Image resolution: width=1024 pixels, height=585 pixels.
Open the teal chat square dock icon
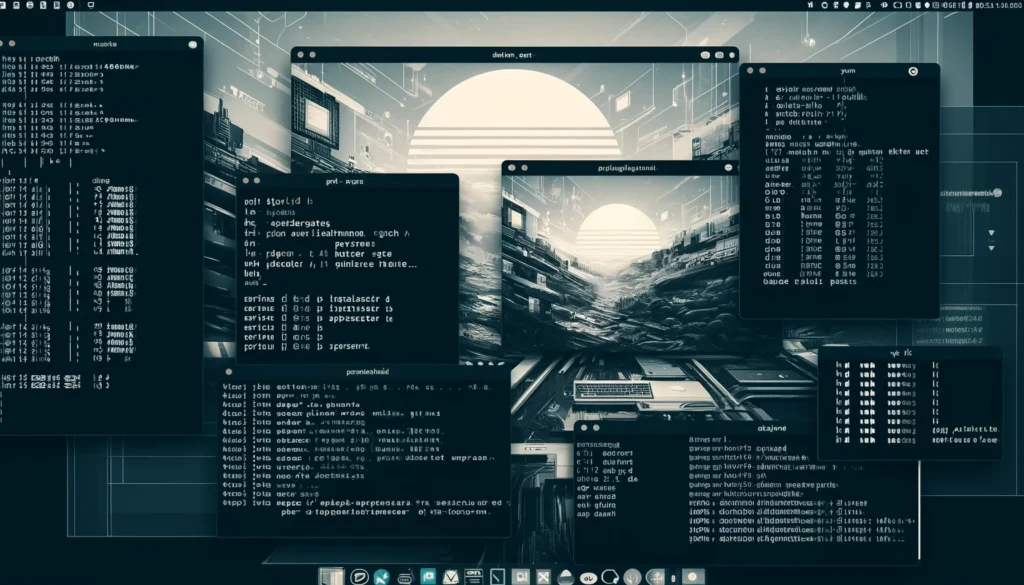coord(428,576)
